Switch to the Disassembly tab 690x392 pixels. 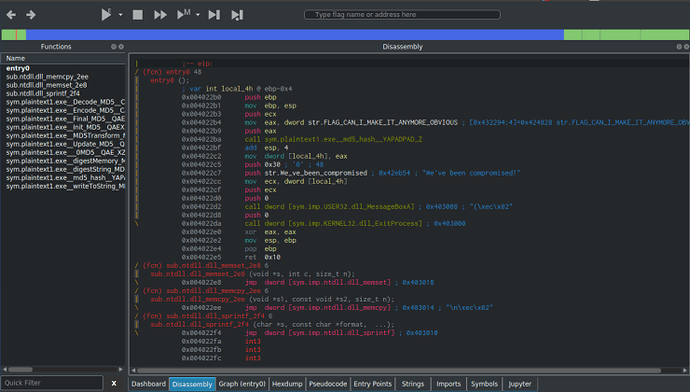tap(192, 384)
